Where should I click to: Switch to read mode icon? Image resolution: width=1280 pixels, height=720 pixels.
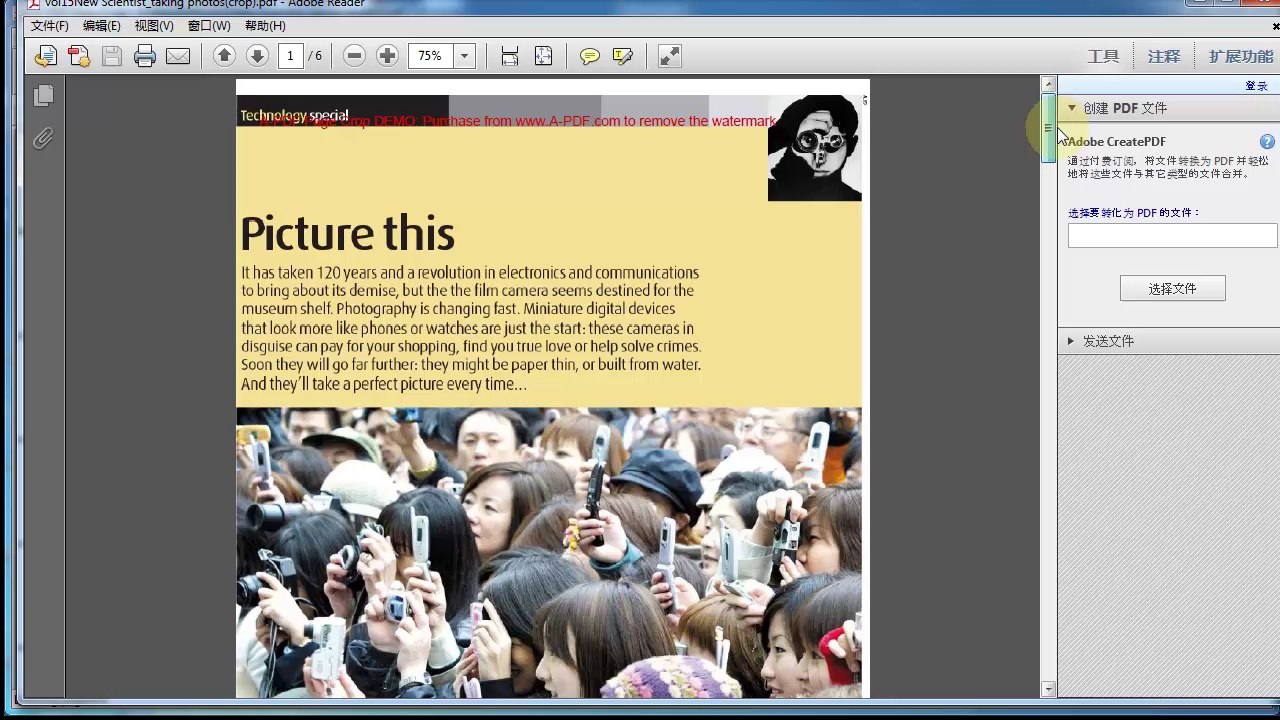(670, 56)
